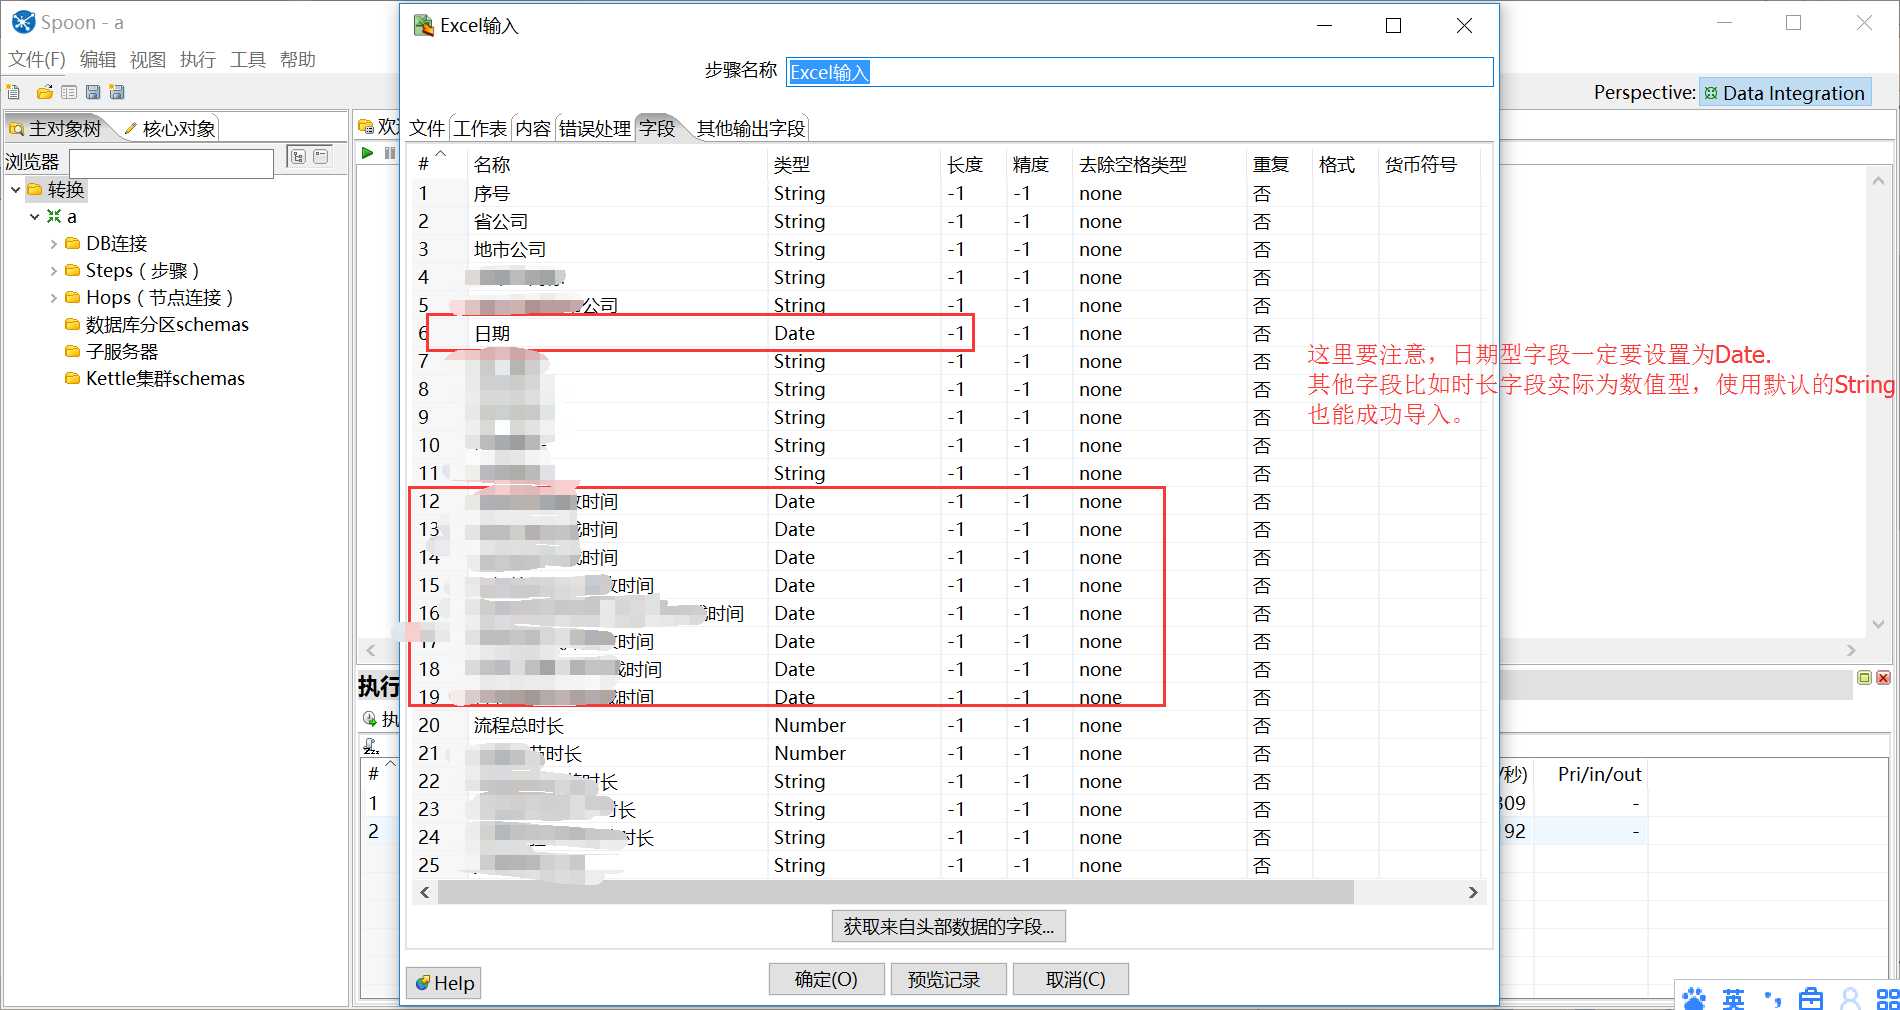The width and height of the screenshot is (1900, 1010).
Task: Switch to the 其他输出字段 tab
Action: tap(751, 128)
